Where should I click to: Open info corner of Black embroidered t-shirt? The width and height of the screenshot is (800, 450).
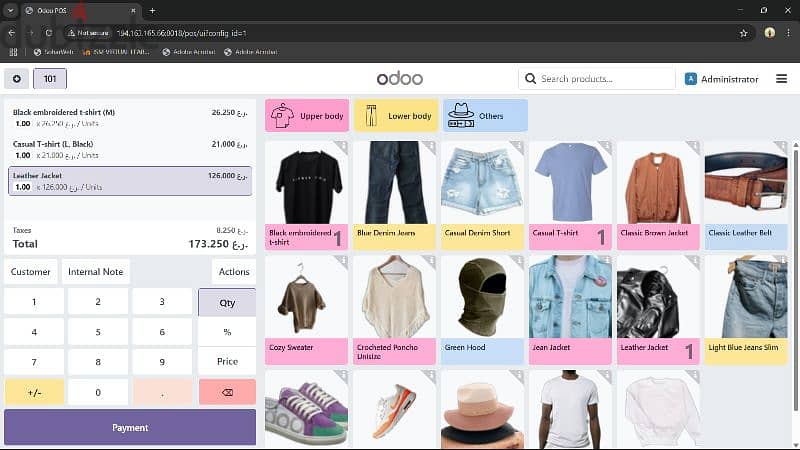[x=342, y=147]
